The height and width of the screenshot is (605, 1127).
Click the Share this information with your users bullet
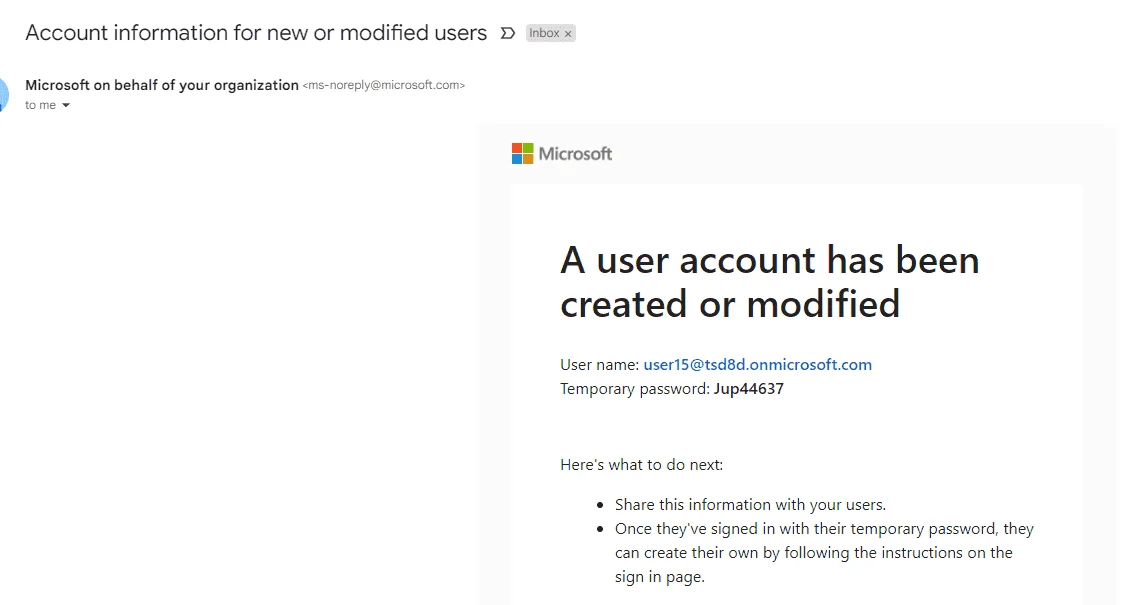coord(750,504)
